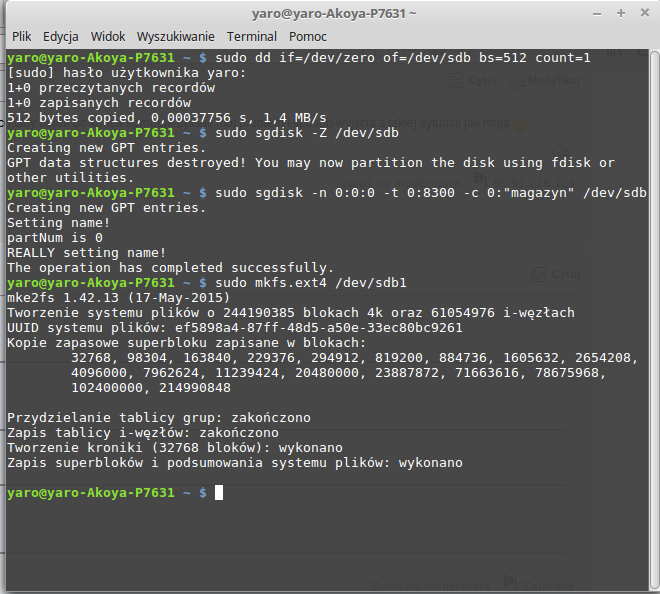
Task: Click the '512 bytes copied' output line
Action: click(x=167, y=117)
